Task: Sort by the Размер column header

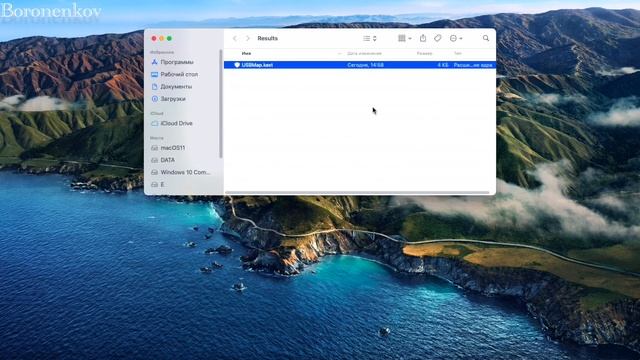Action: (424, 53)
